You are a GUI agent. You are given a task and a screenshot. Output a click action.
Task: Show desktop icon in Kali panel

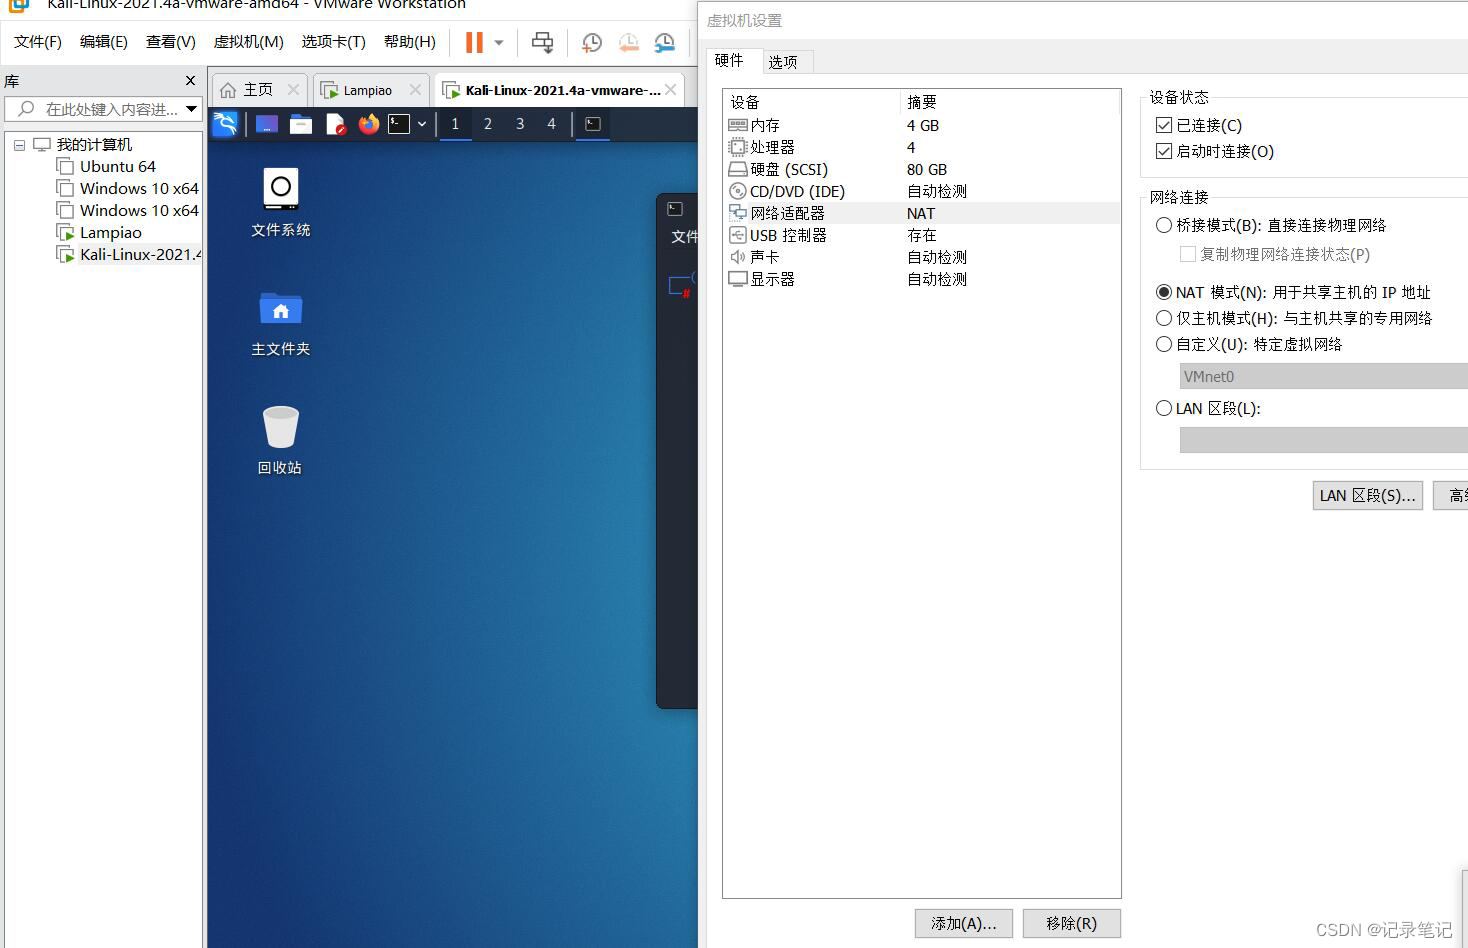coord(267,124)
